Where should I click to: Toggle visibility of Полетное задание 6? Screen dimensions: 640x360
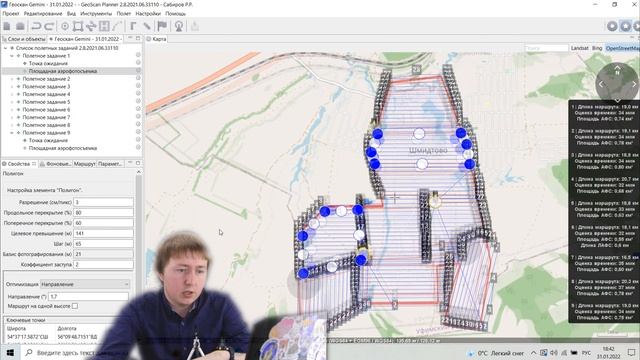coord(138,109)
